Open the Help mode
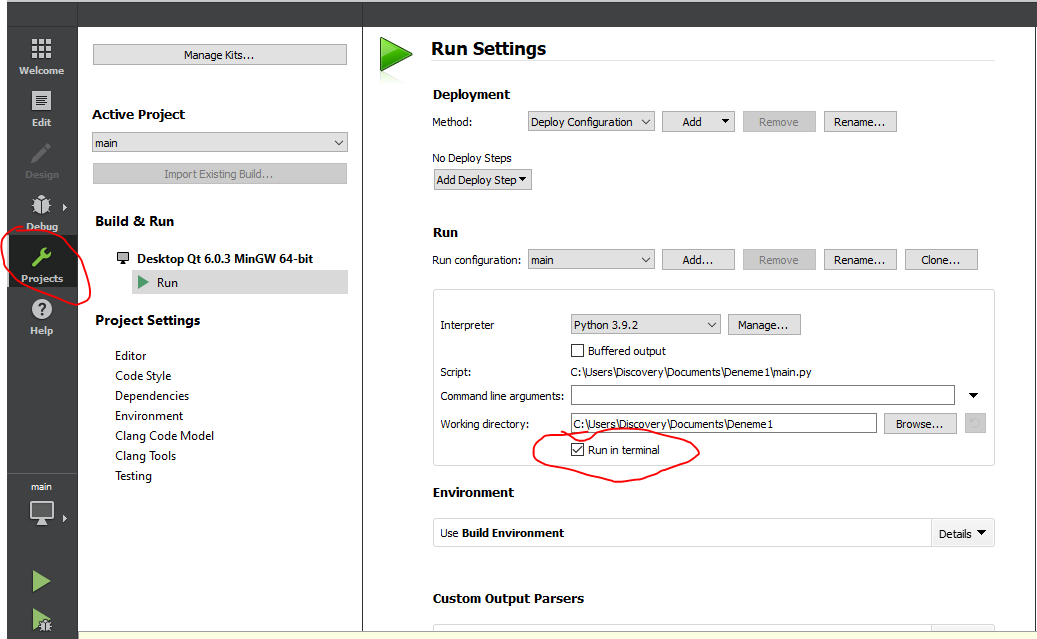This screenshot has width=1037, height=639. click(41, 317)
